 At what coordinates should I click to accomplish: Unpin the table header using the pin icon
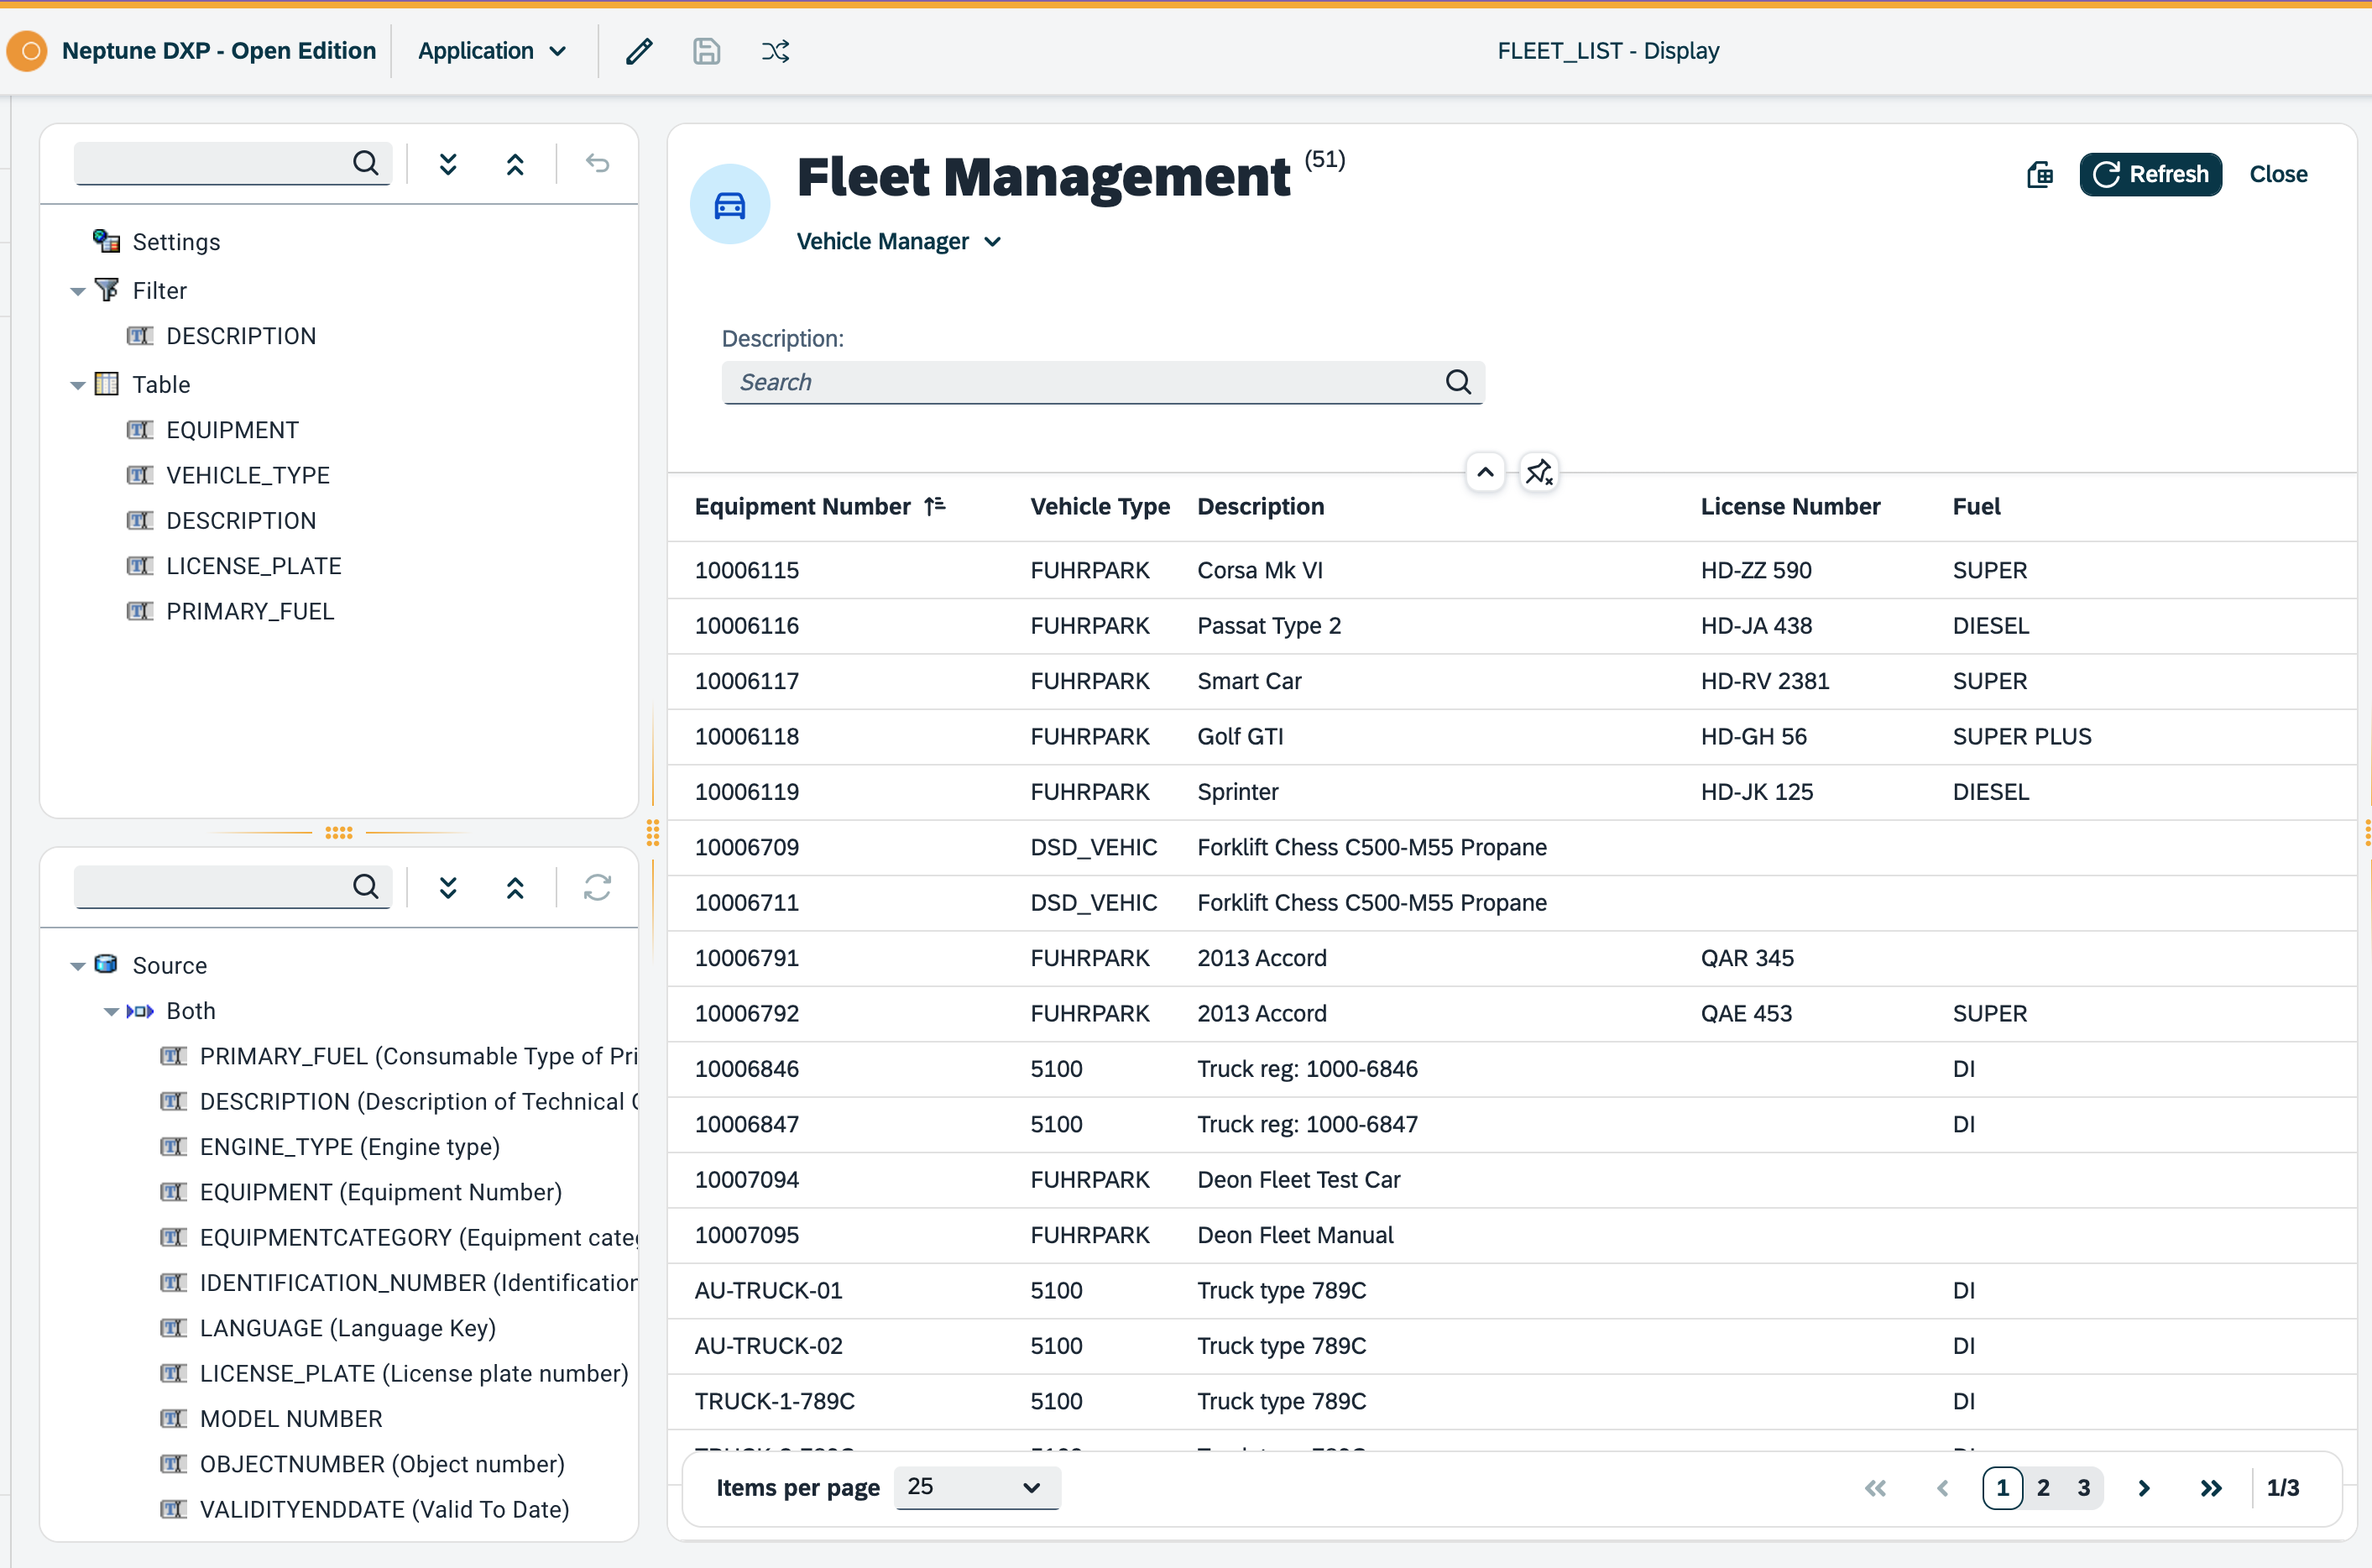click(x=1538, y=471)
